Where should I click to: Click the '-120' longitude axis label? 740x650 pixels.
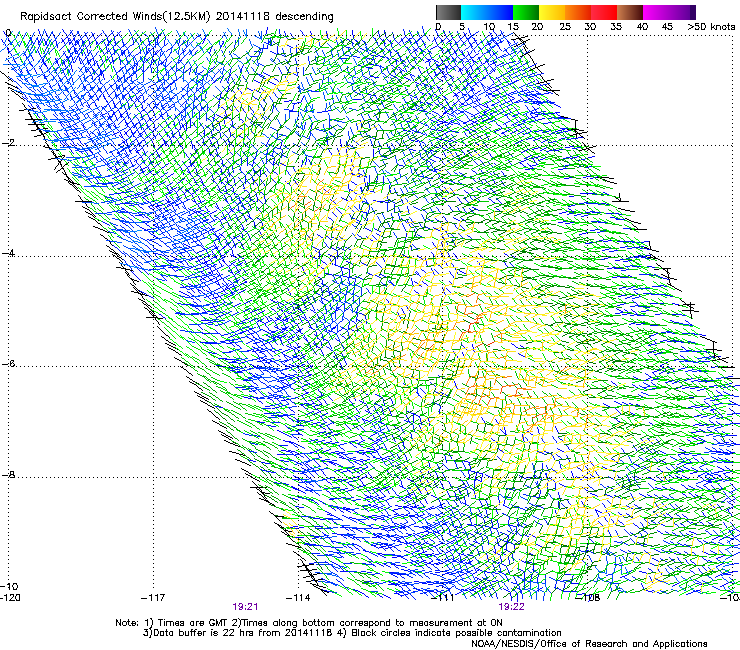(11, 598)
